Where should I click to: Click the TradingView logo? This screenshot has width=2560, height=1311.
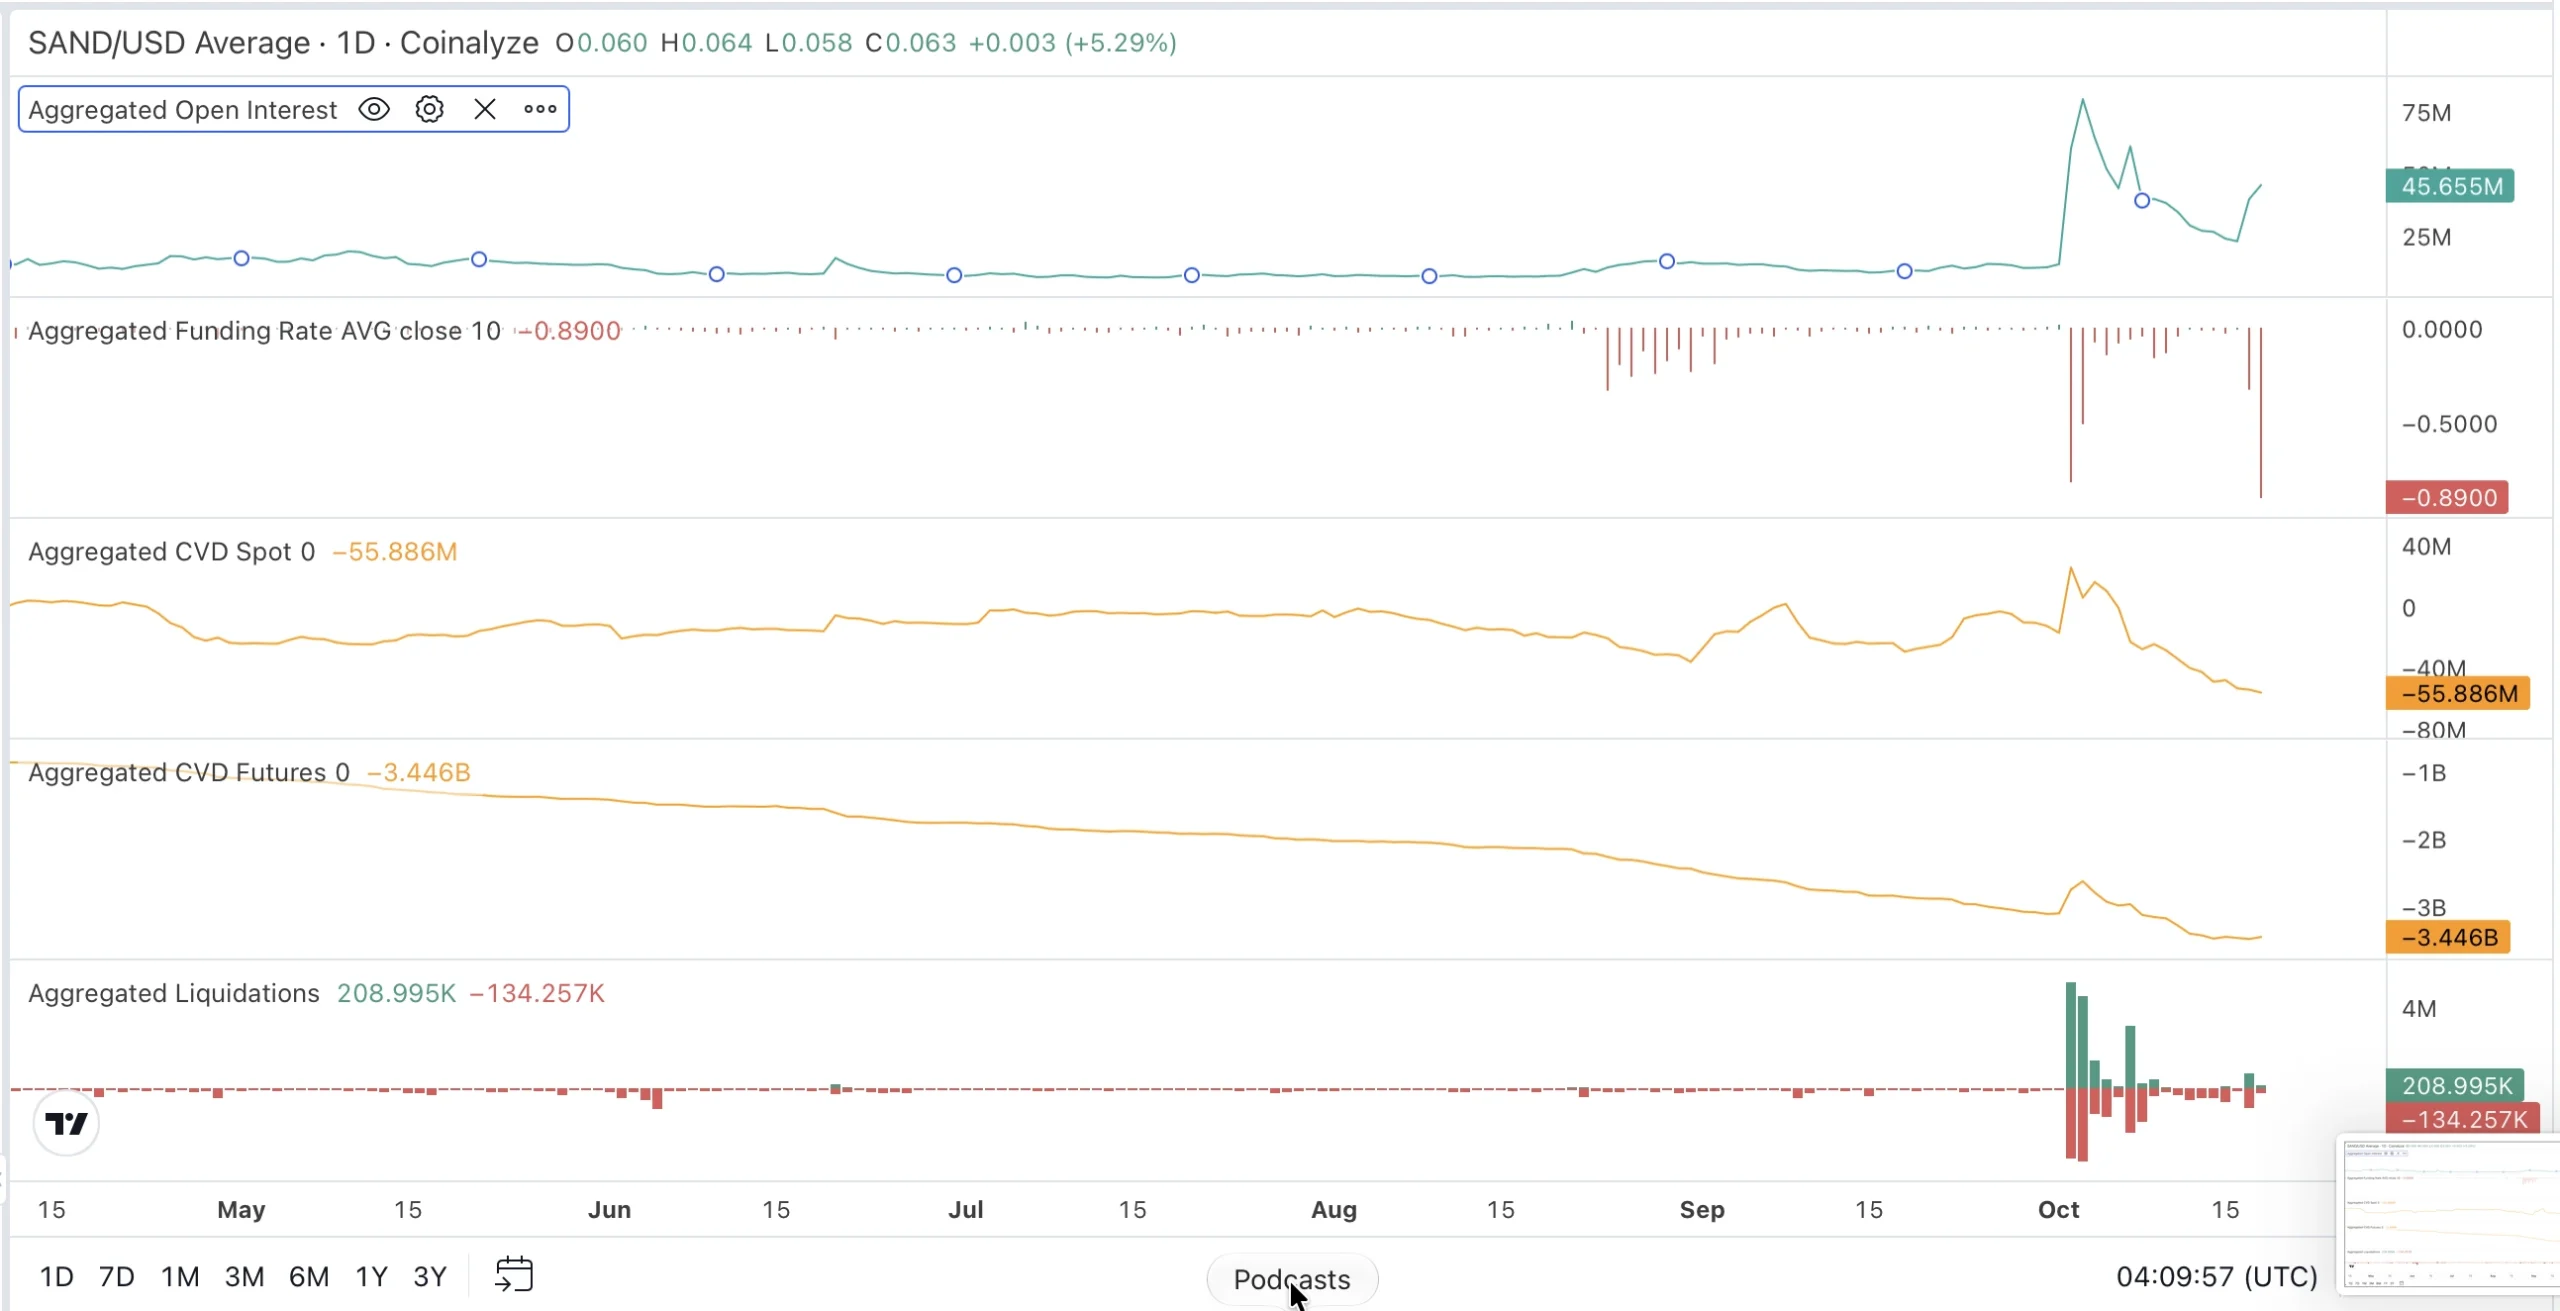click(66, 1123)
